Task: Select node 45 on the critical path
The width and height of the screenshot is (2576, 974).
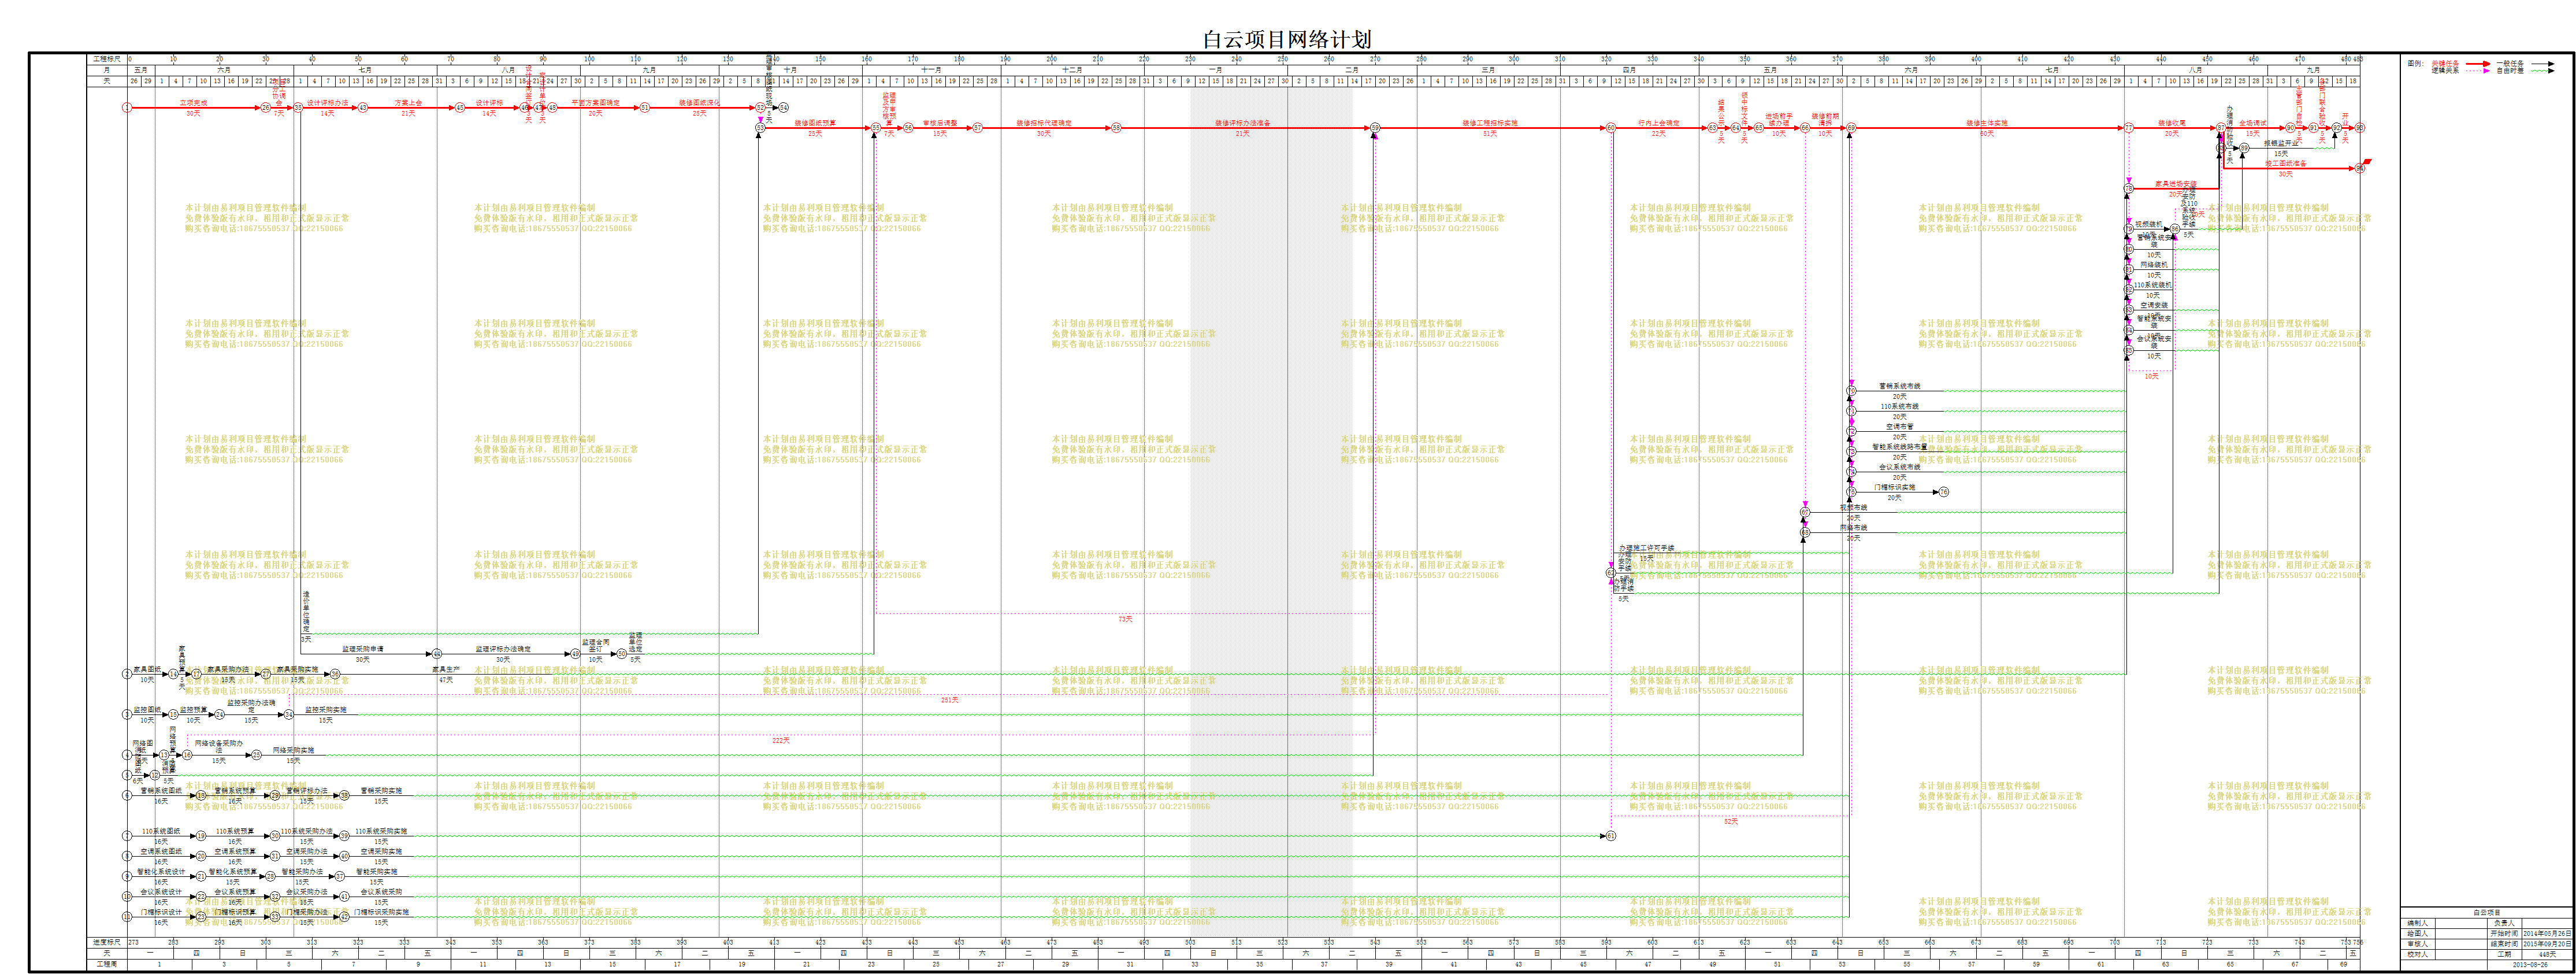Action: (460, 108)
